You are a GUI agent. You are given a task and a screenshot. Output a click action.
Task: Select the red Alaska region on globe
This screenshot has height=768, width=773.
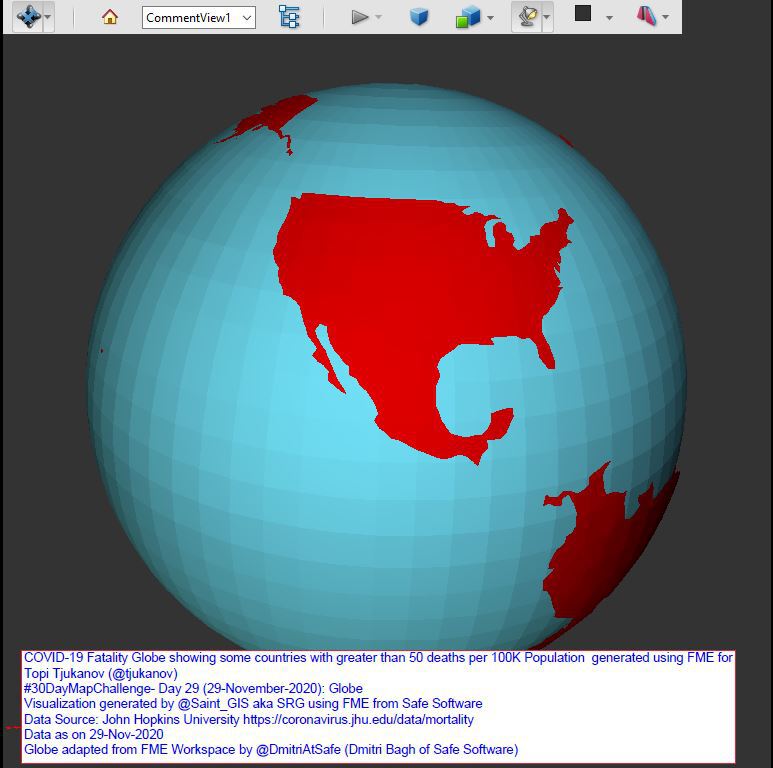point(270,122)
